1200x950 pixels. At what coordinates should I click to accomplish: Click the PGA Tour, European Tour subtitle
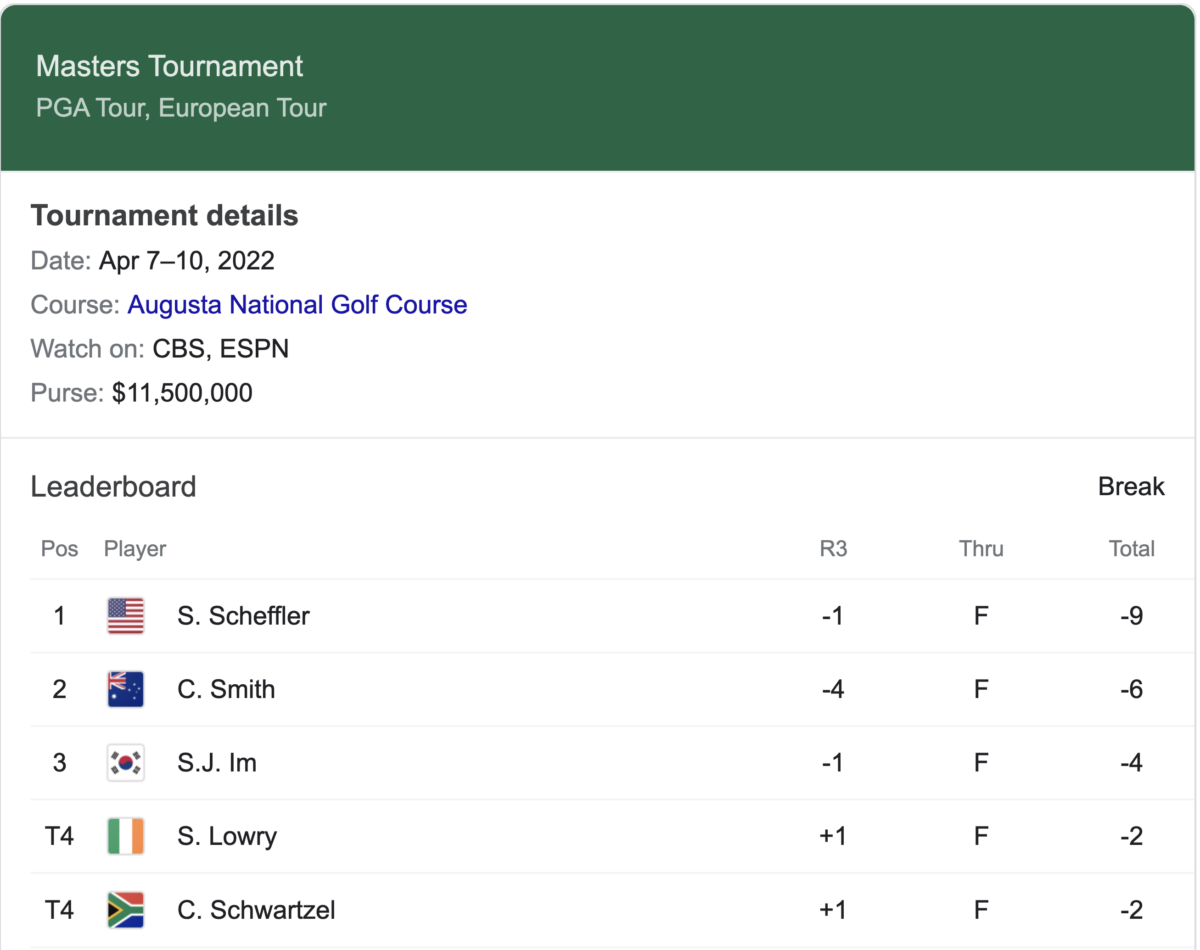pos(181,108)
